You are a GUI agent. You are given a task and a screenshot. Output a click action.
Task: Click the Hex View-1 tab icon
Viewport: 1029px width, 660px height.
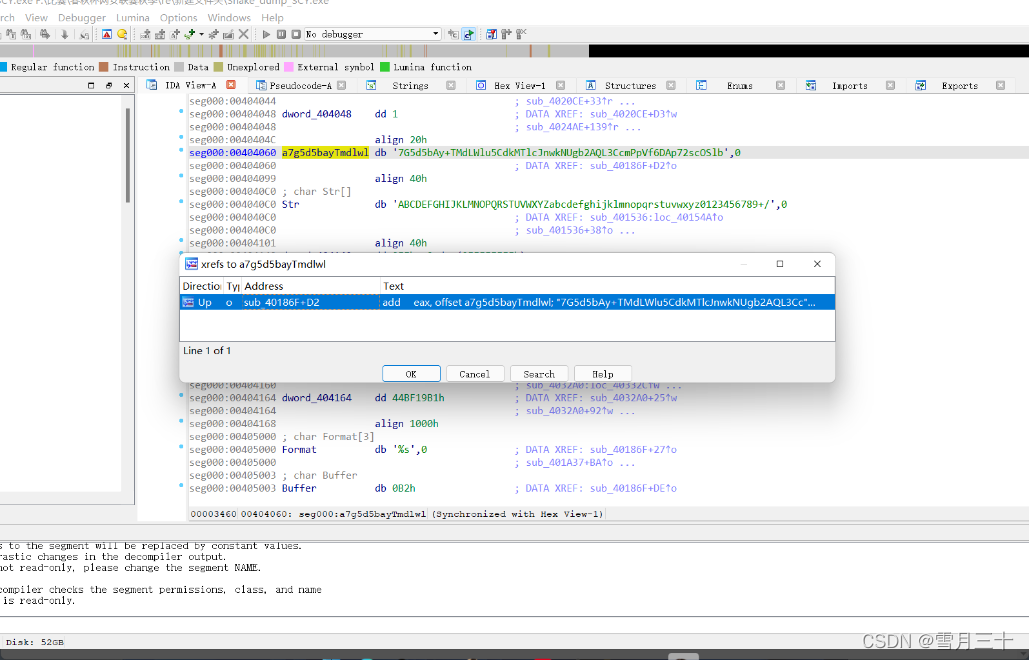click(481, 85)
